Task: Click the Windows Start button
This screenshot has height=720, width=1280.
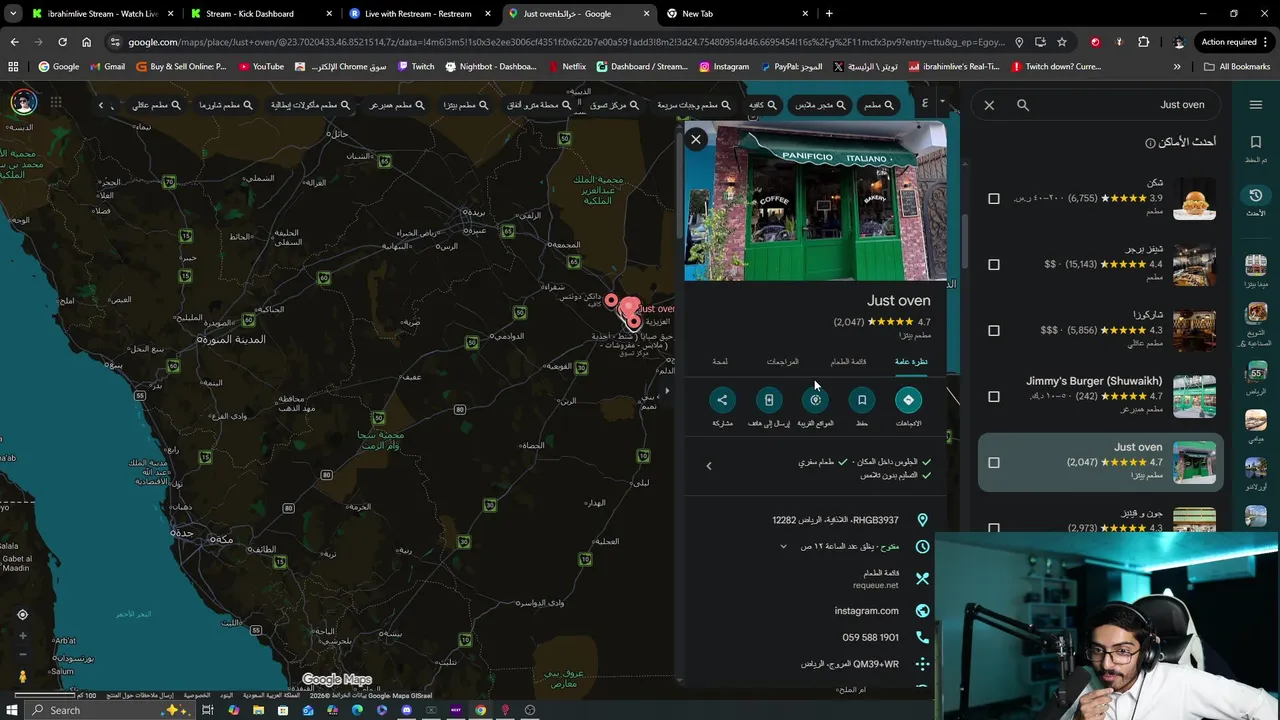Action: (11, 710)
